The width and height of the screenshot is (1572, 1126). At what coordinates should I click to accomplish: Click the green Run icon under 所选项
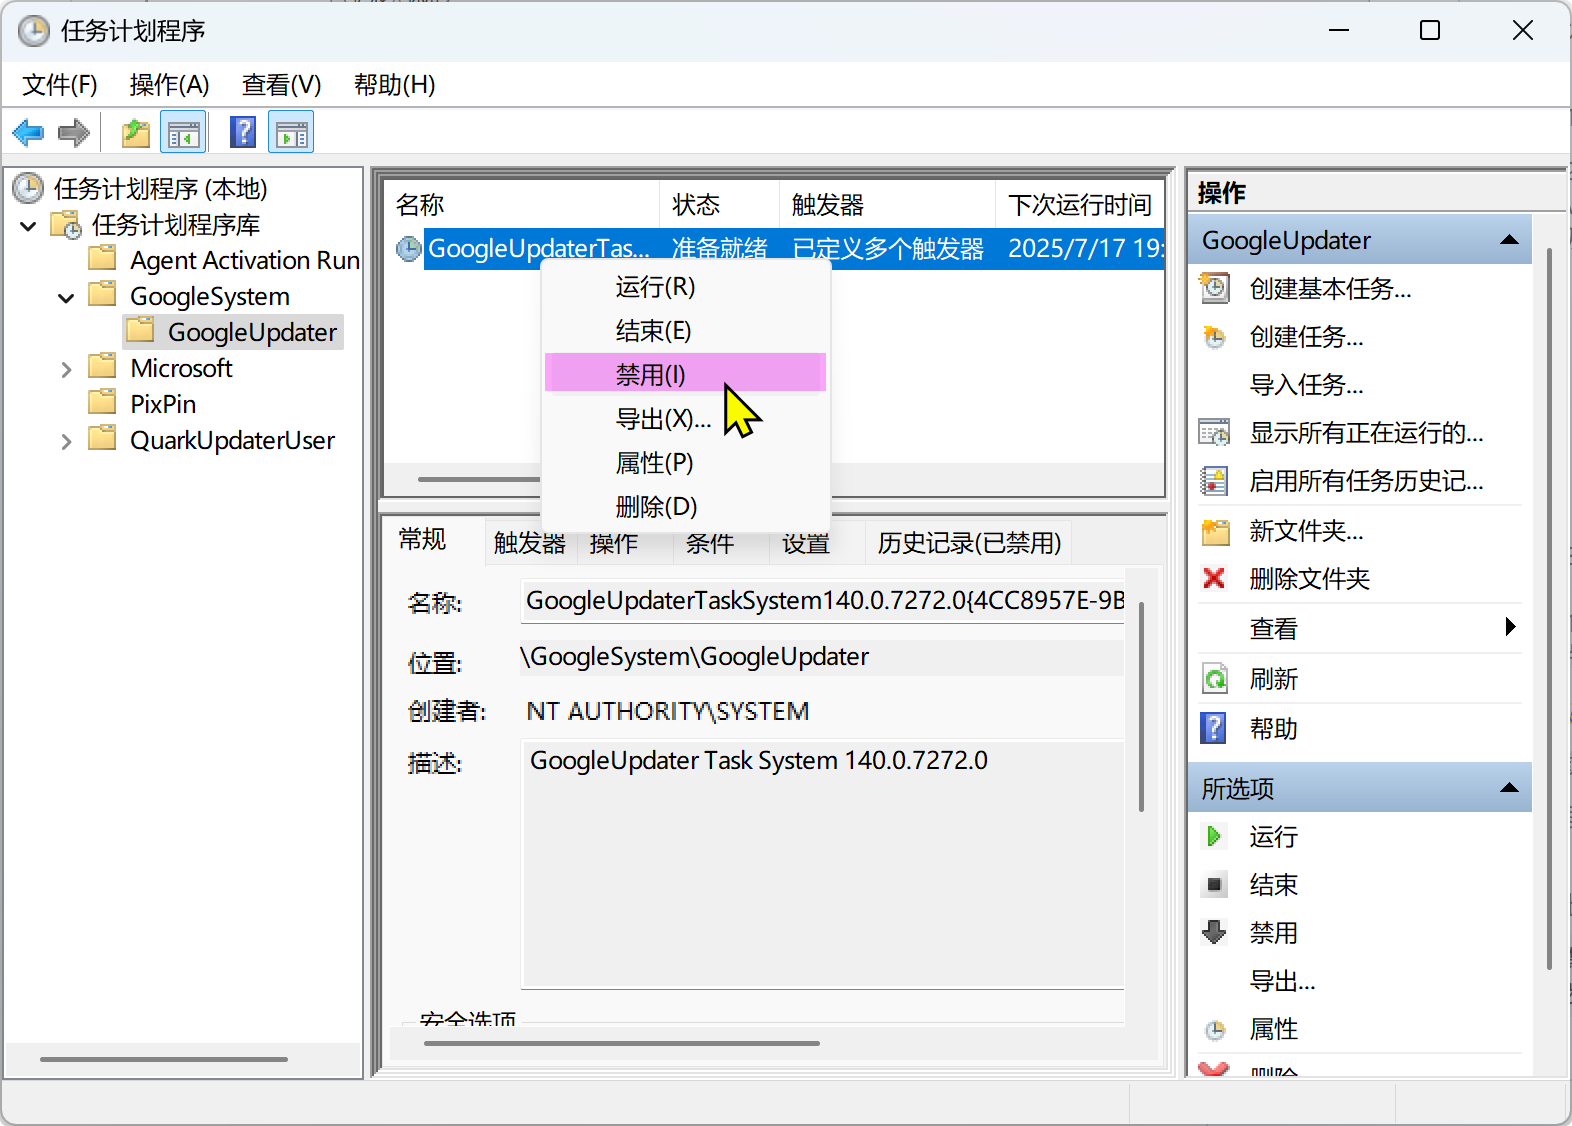(1214, 836)
